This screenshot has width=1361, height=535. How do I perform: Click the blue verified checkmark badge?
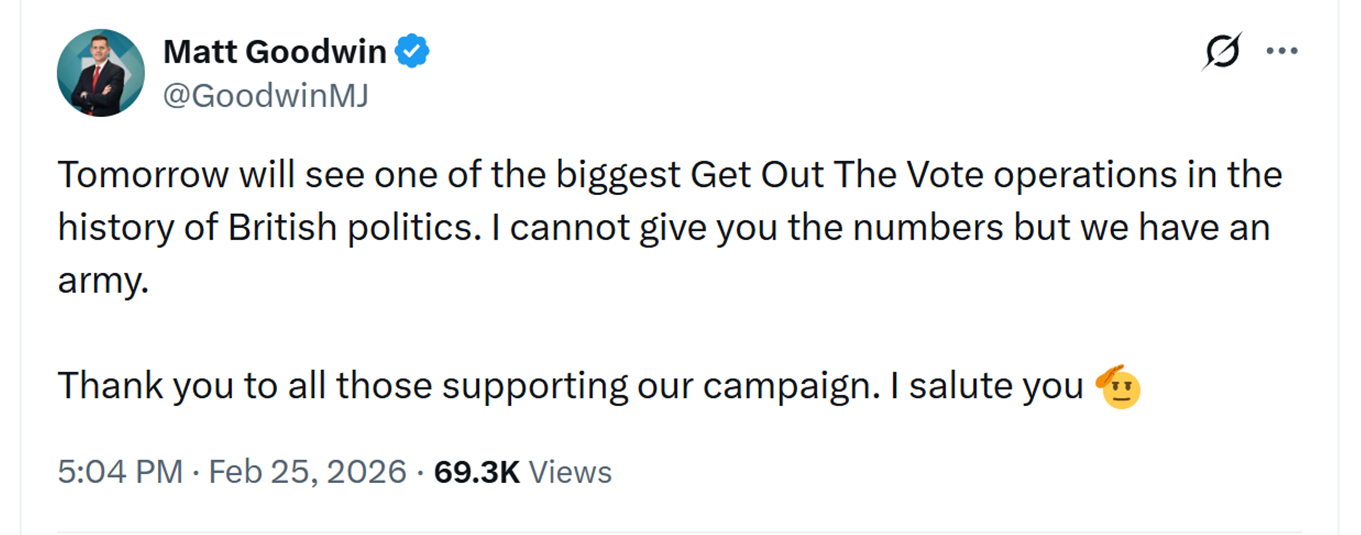412,51
